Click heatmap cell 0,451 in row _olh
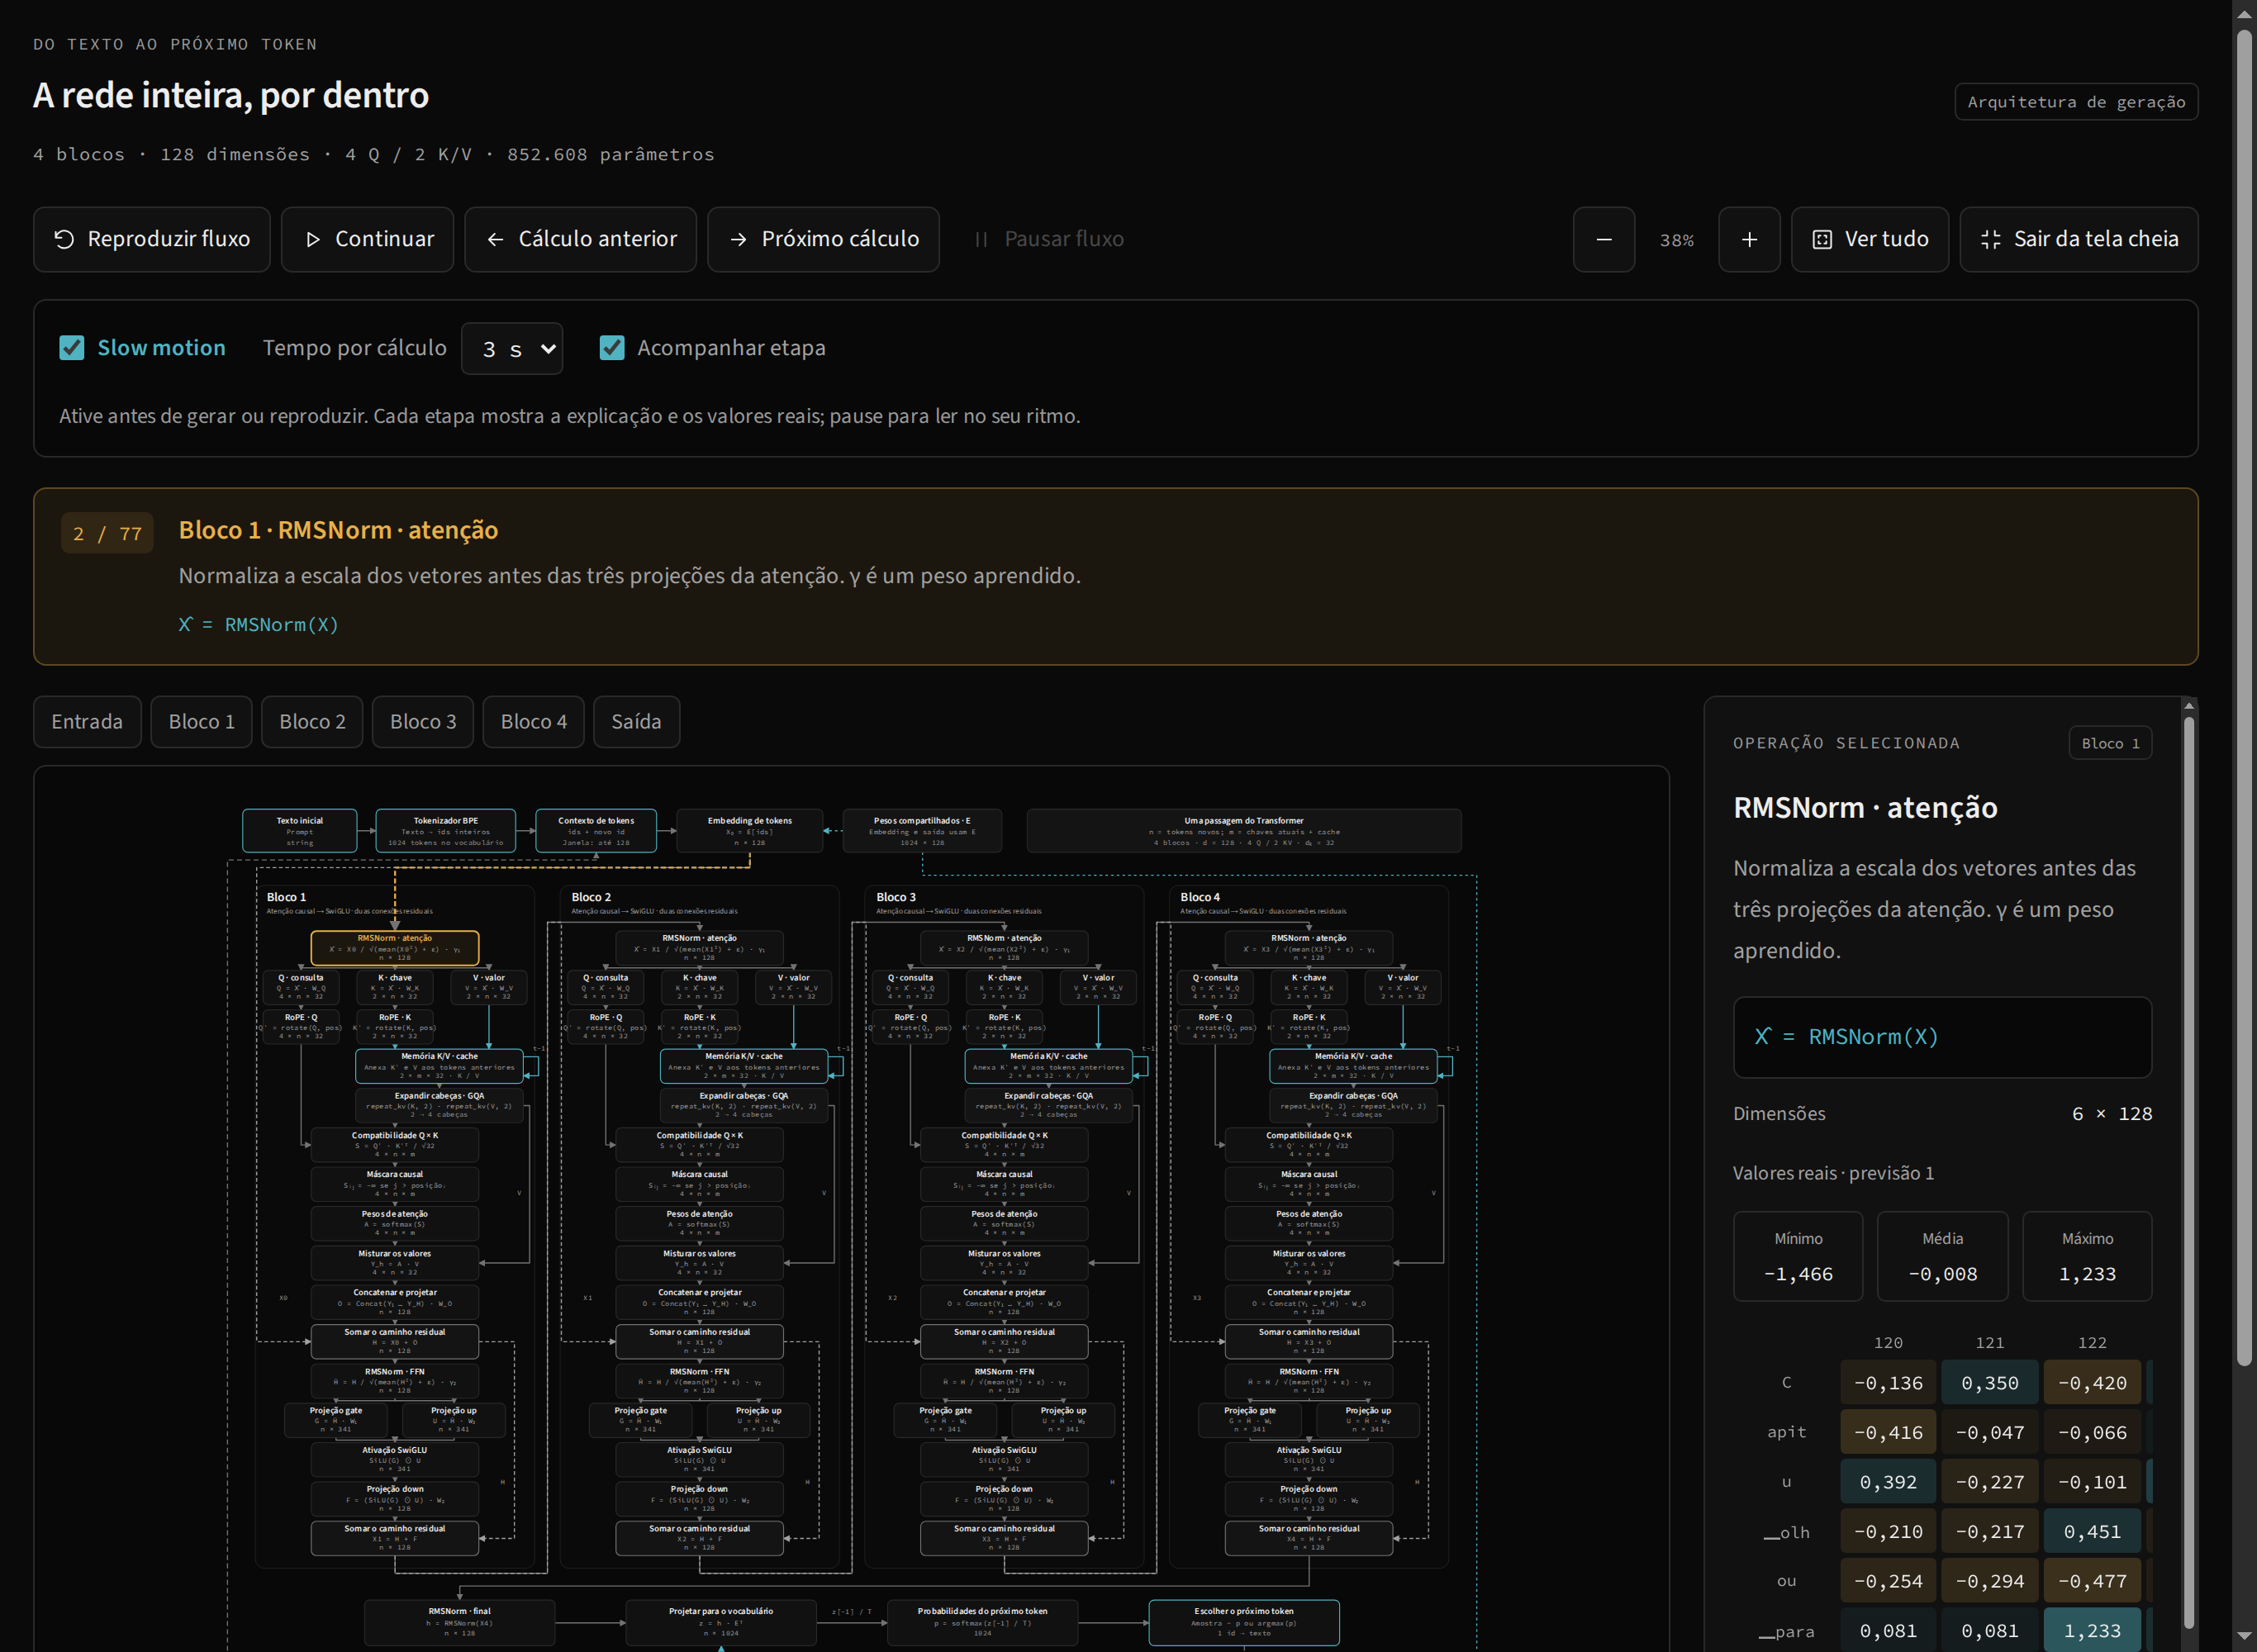The width and height of the screenshot is (2257, 1652). pyautogui.click(x=2092, y=1532)
